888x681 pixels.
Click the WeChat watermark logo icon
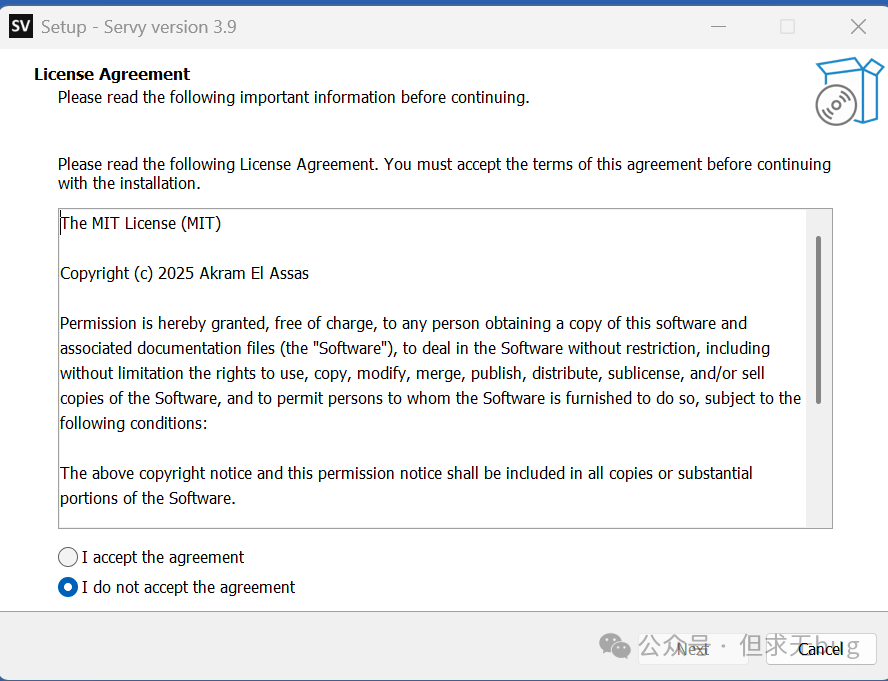coord(615,646)
